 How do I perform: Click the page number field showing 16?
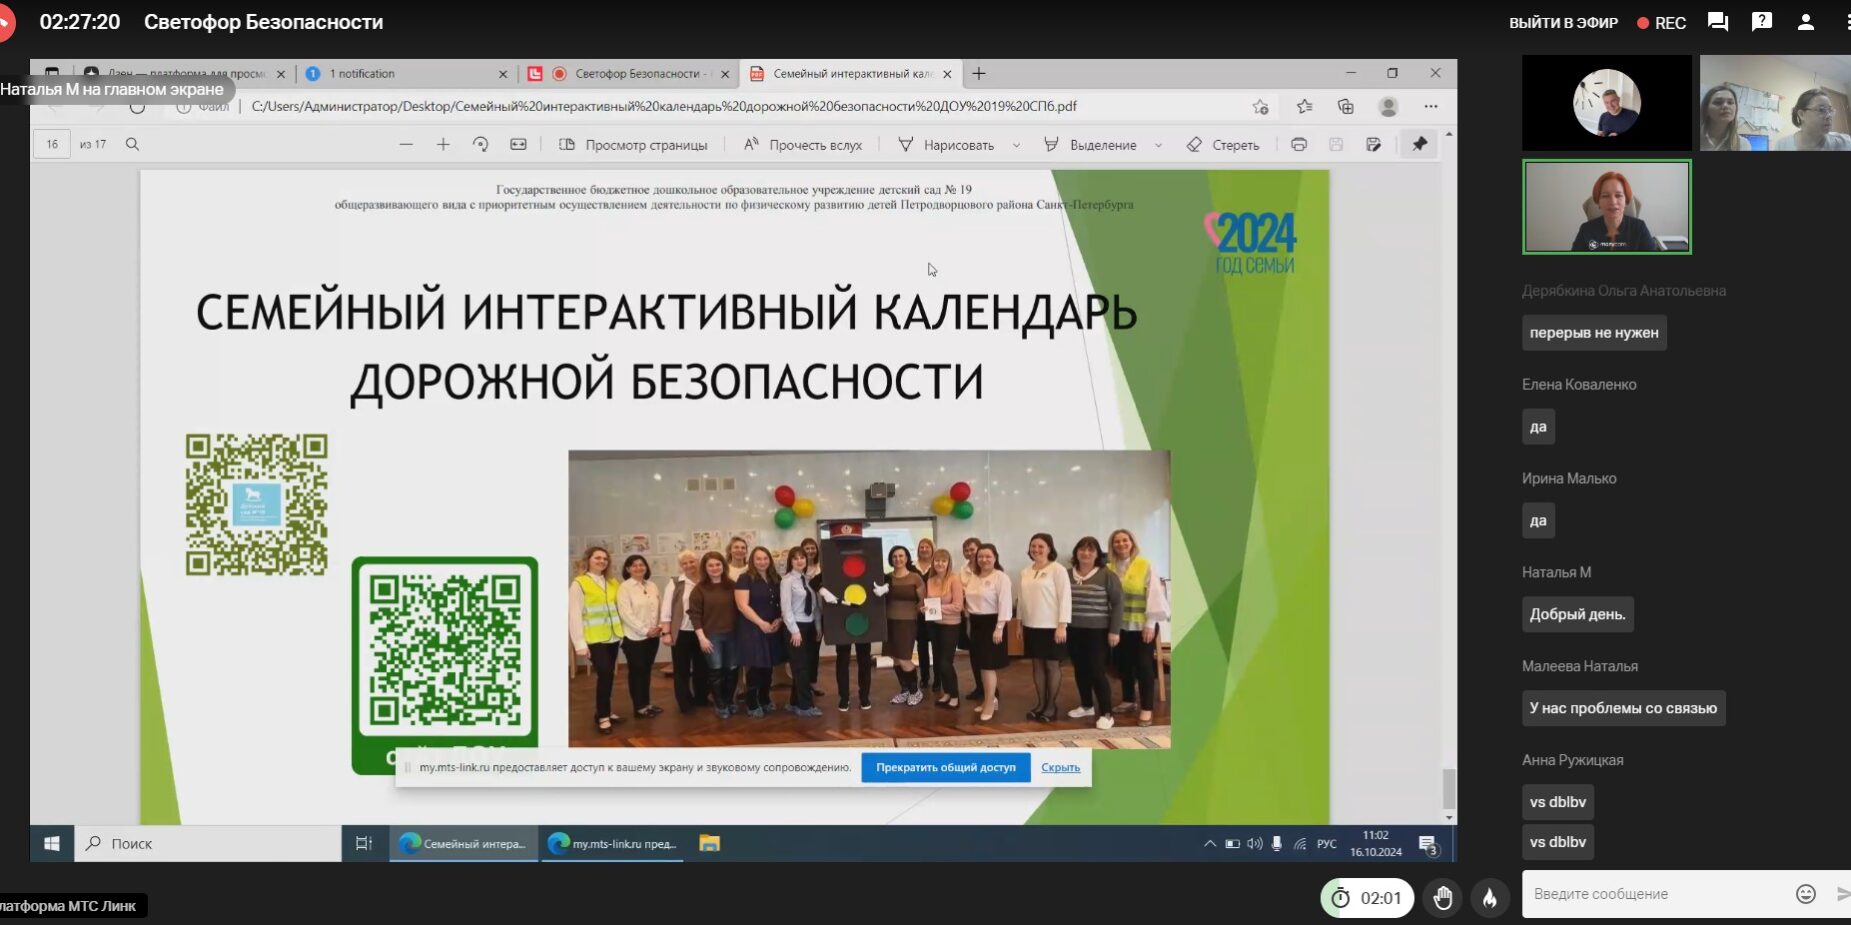52,144
